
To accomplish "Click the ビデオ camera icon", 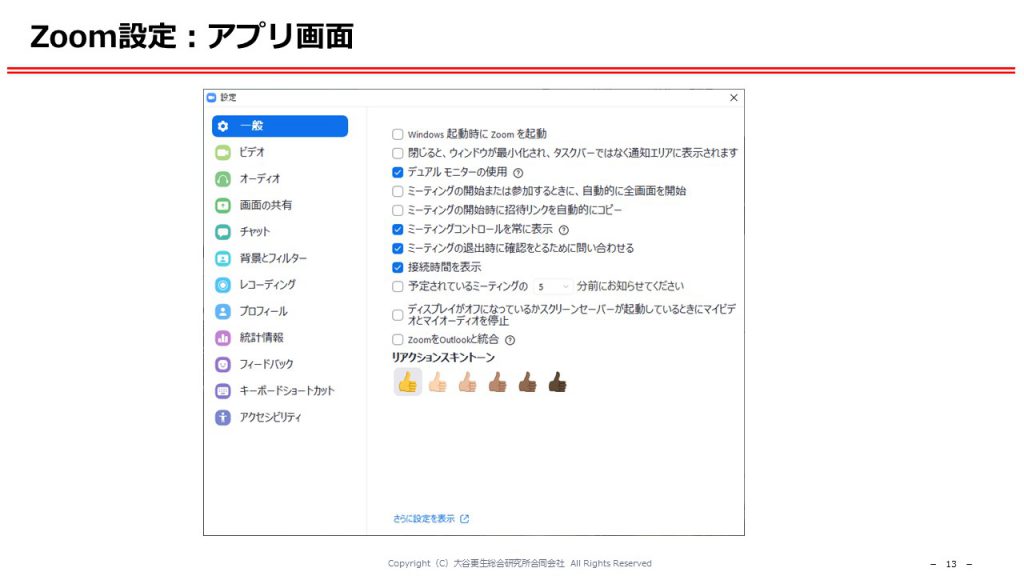I will pyautogui.click(x=223, y=152).
